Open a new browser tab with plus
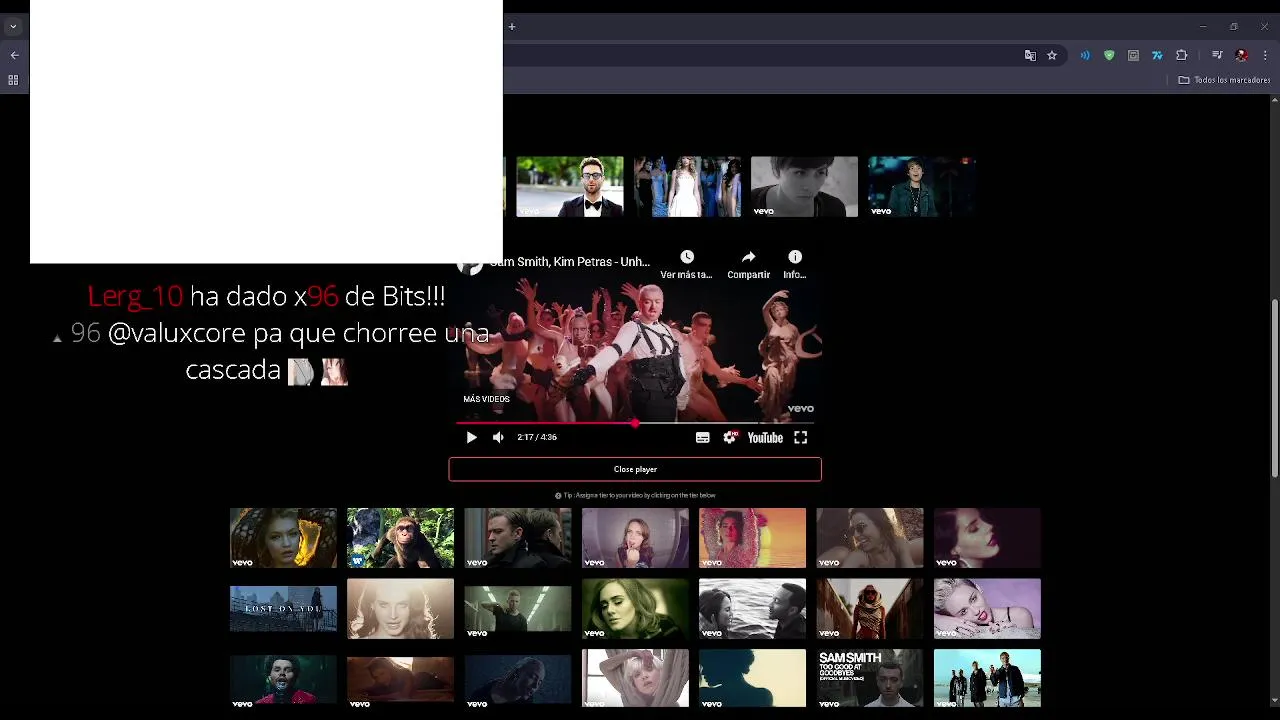Screen dimensions: 1280x720 click(x=511, y=27)
